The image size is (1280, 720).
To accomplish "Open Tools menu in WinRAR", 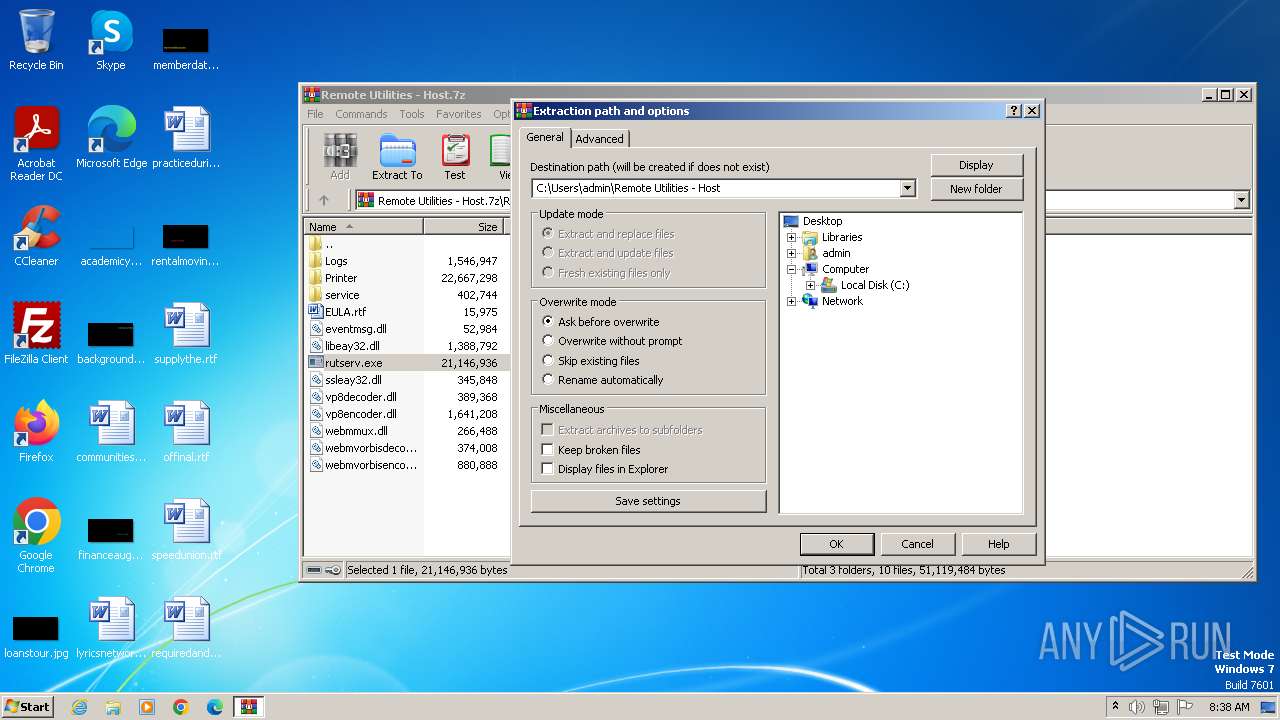I will [412, 114].
